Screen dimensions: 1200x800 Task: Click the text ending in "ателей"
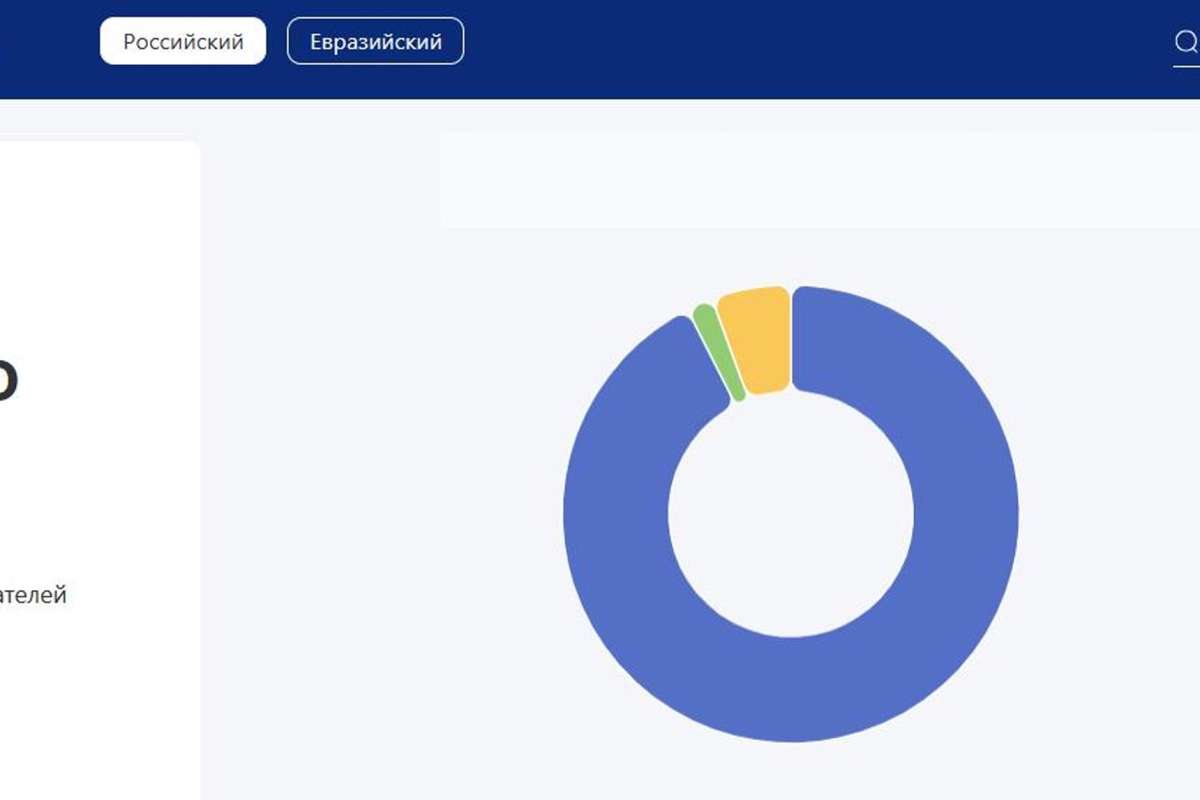[33, 596]
